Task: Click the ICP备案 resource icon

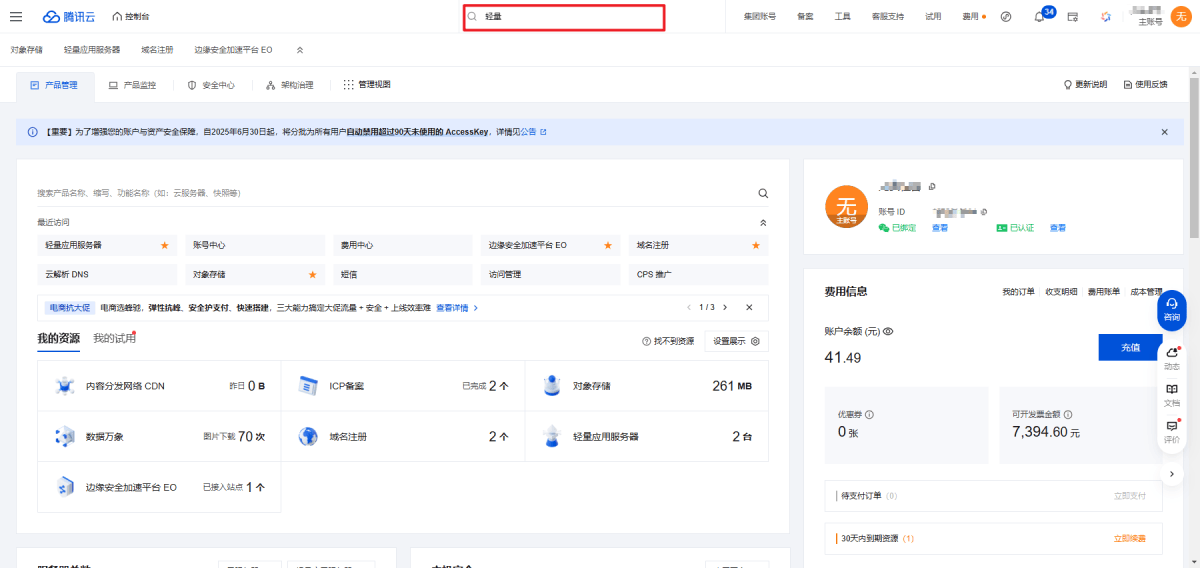Action: point(308,385)
